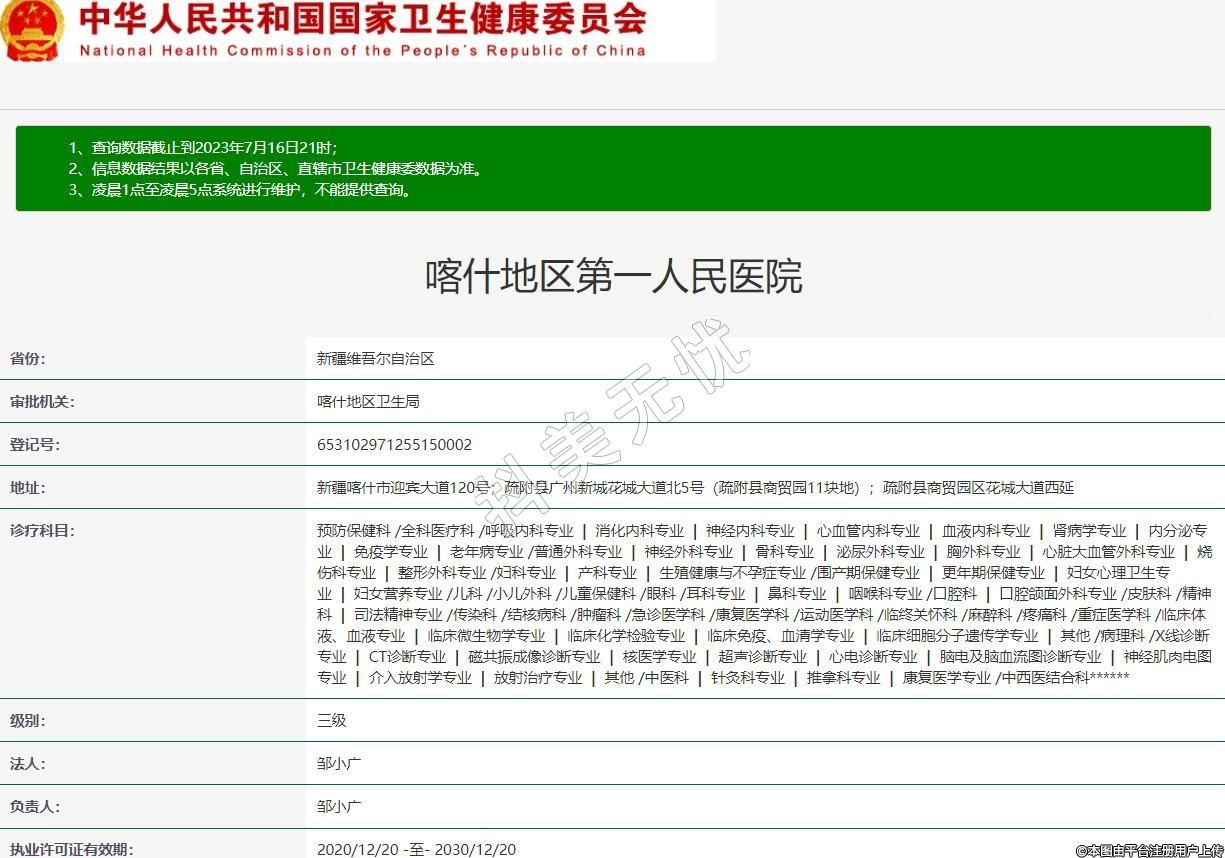Image resolution: width=1225 pixels, height=858 pixels.
Task: Click the 中华人民共和国国家卫生健康委员会 header title
Action: pos(362,20)
